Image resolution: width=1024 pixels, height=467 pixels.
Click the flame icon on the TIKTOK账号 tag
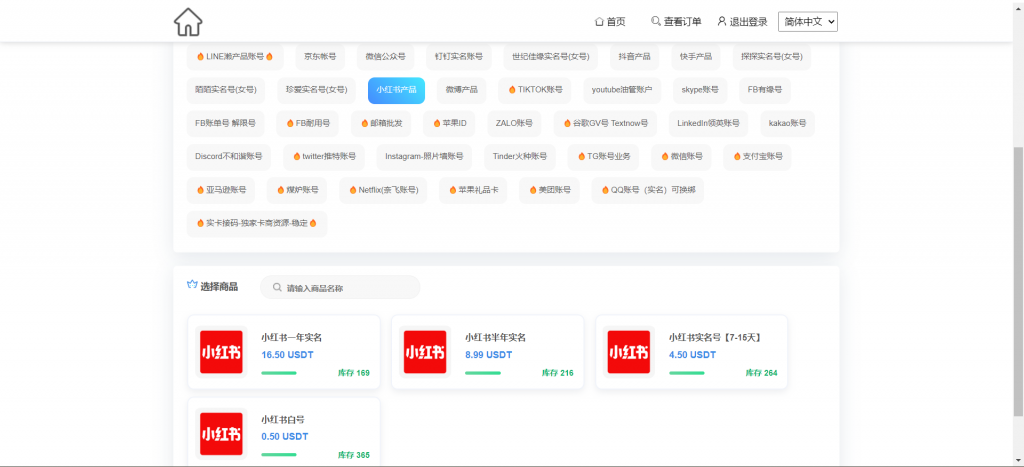tap(511, 89)
